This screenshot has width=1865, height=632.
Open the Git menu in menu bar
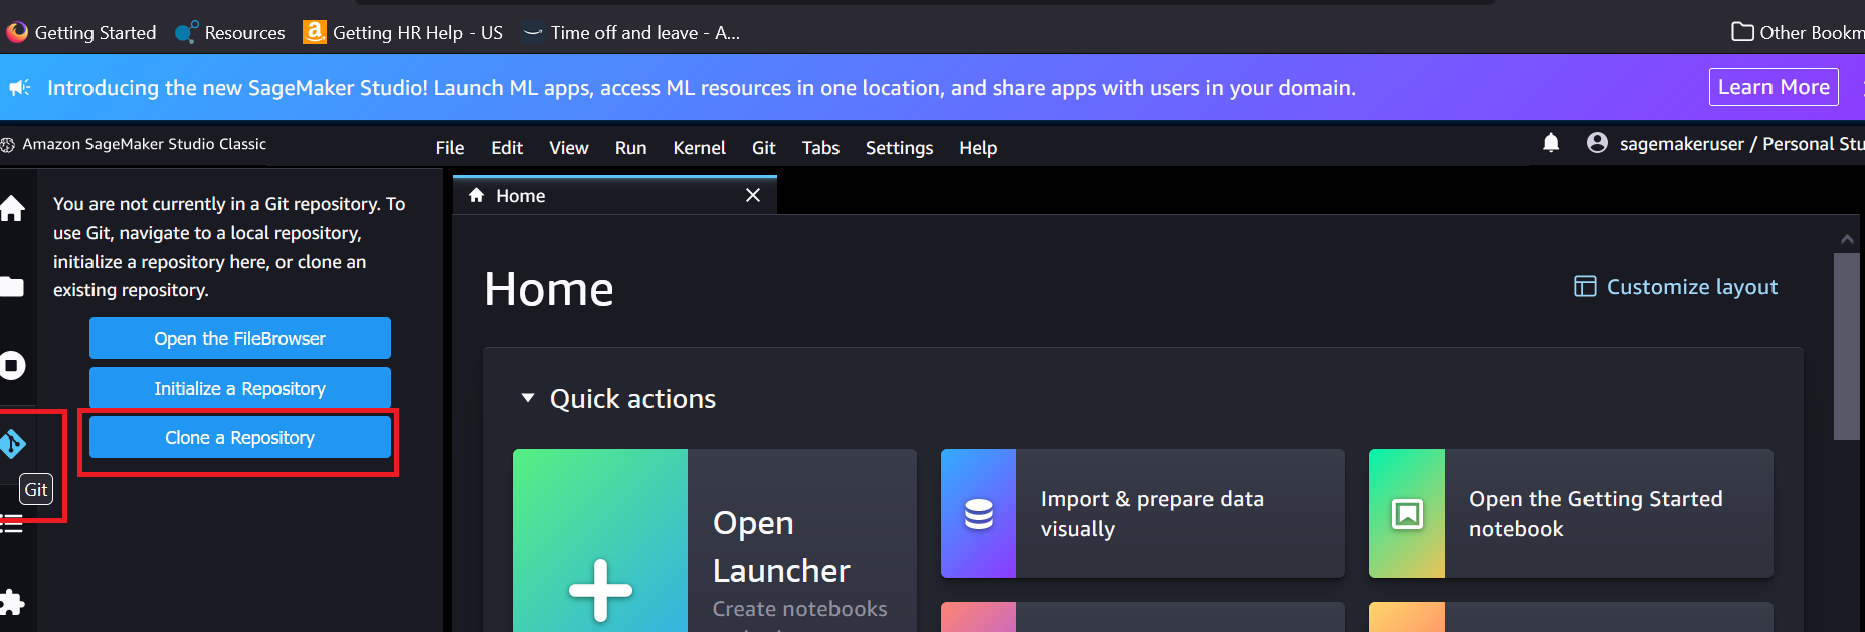(764, 148)
